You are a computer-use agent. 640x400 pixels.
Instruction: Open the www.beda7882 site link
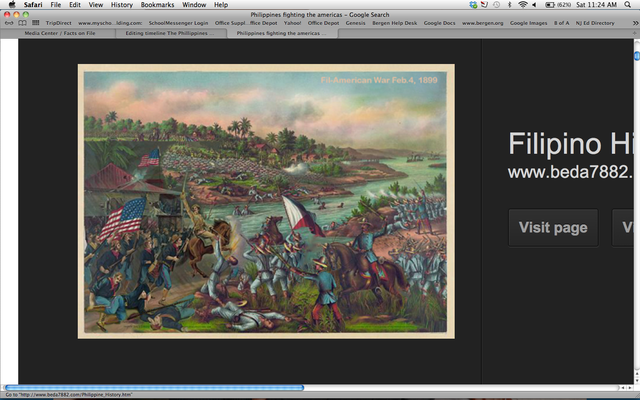point(570,172)
